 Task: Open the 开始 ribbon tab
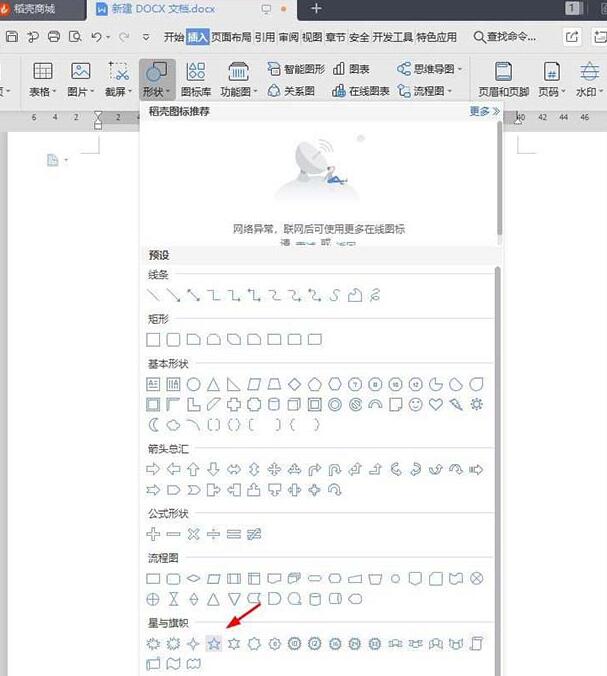[x=173, y=37]
